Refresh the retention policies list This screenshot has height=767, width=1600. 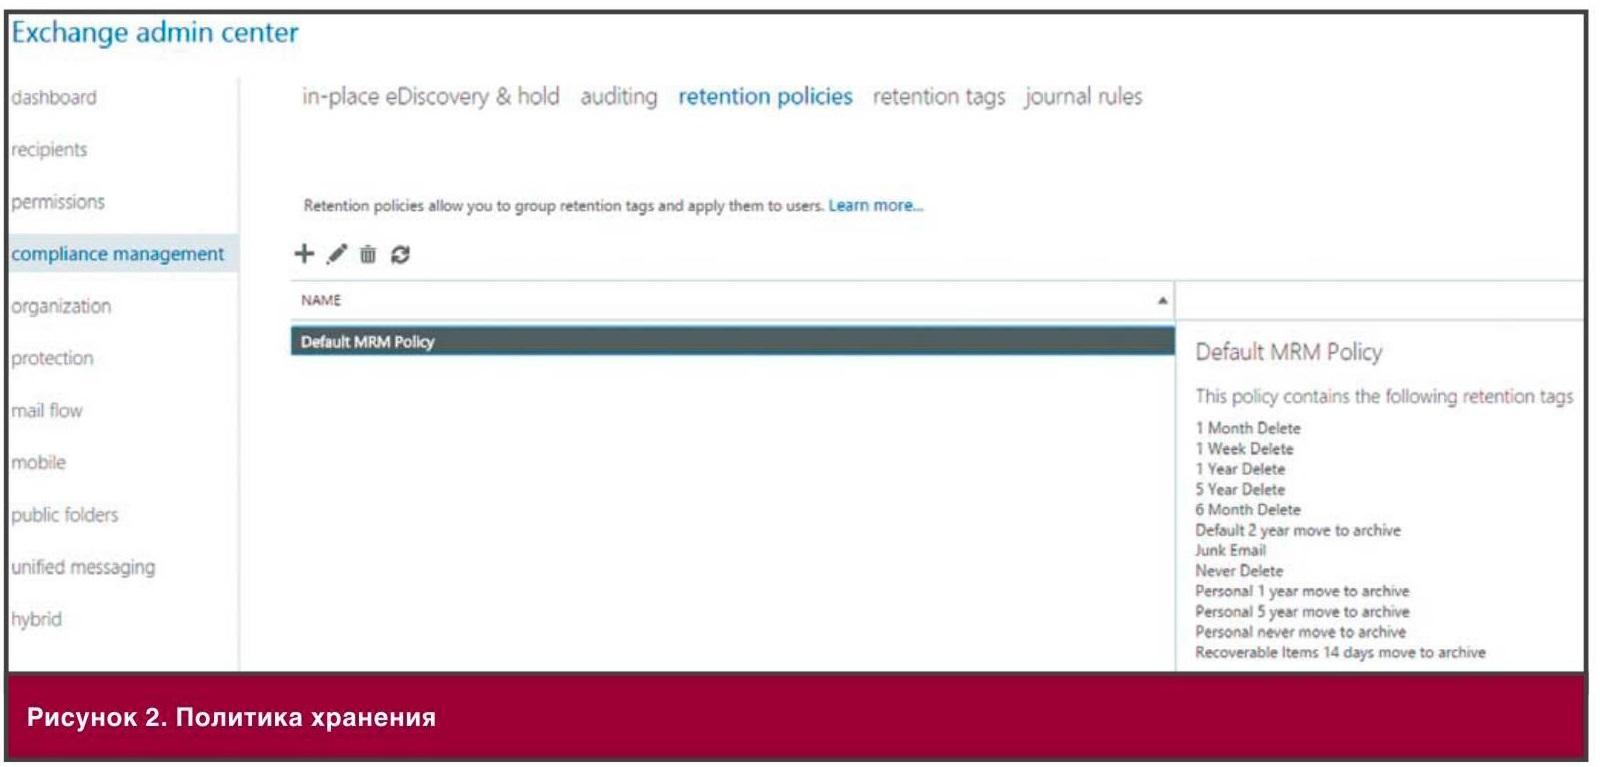(x=400, y=254)
